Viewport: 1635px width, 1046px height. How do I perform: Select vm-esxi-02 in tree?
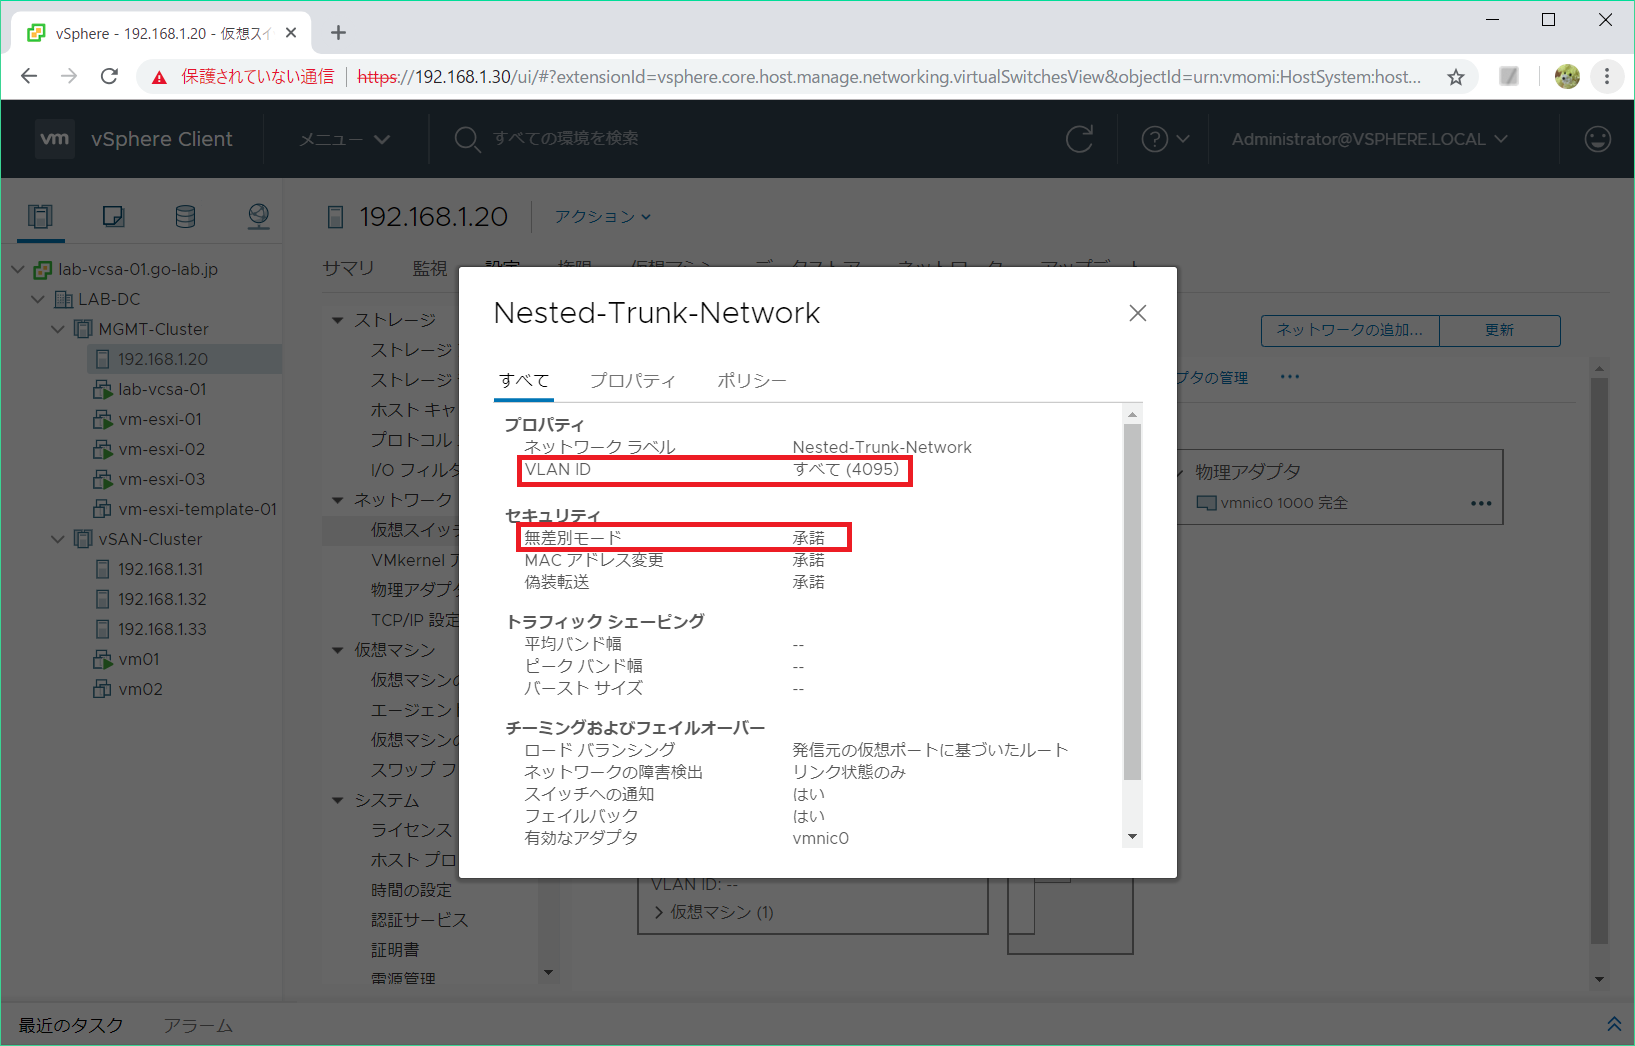[161, 449]
